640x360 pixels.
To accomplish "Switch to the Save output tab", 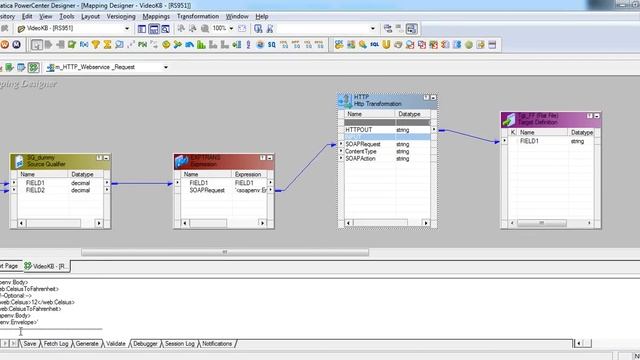I will click(x=30, y=344).
